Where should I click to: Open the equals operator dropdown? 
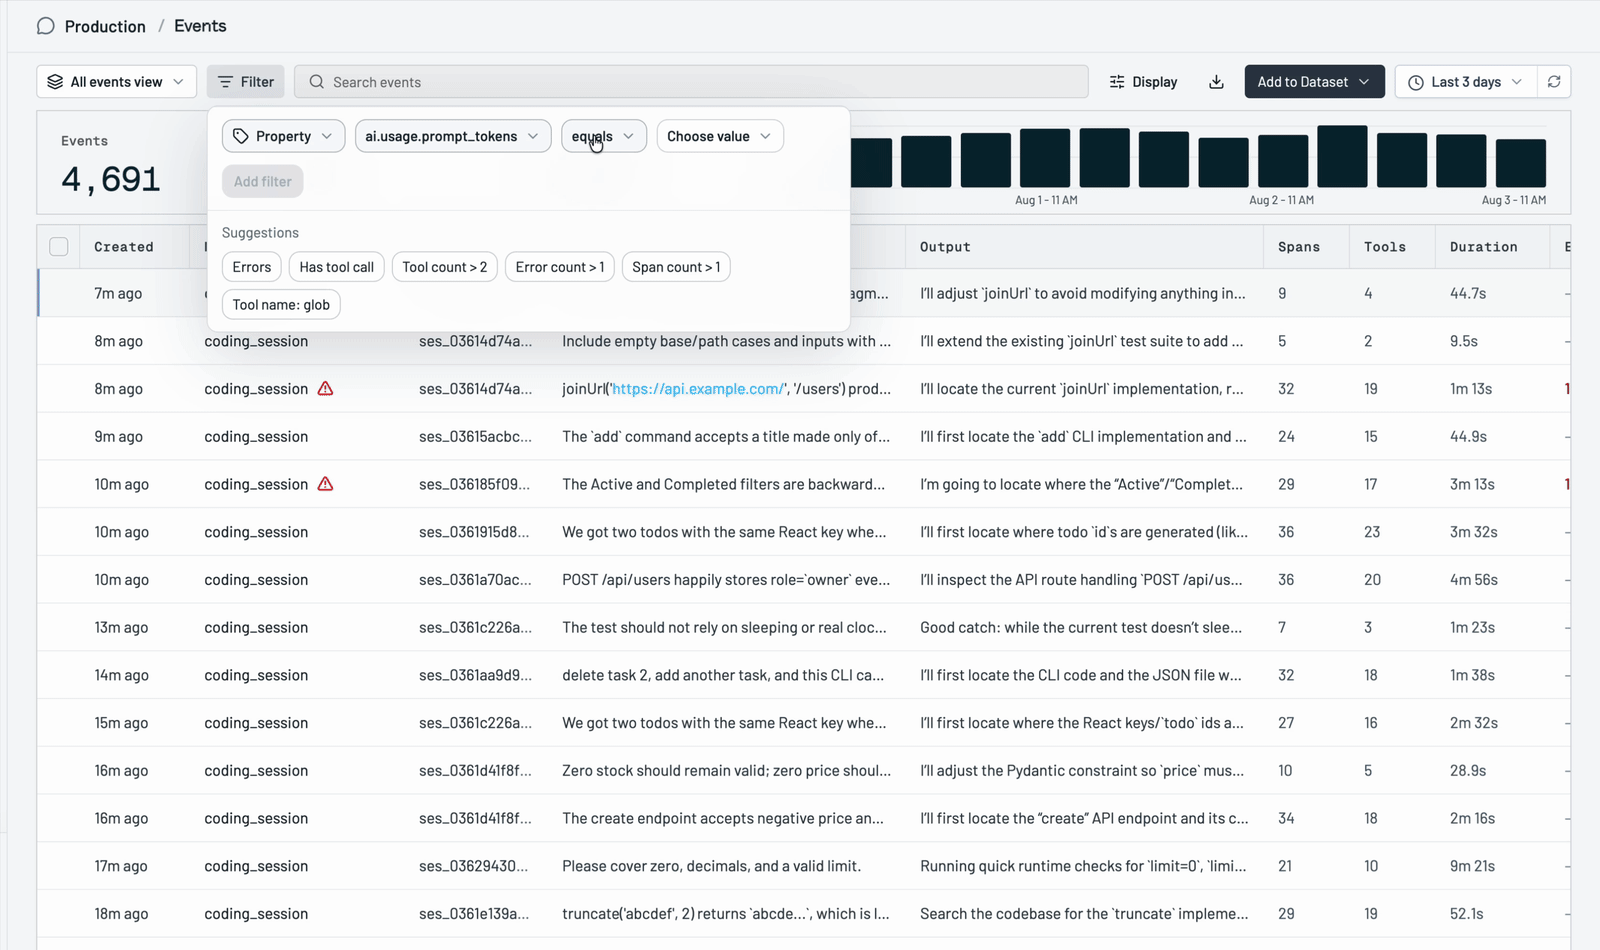pyautogui.click(x=604, y=136)
